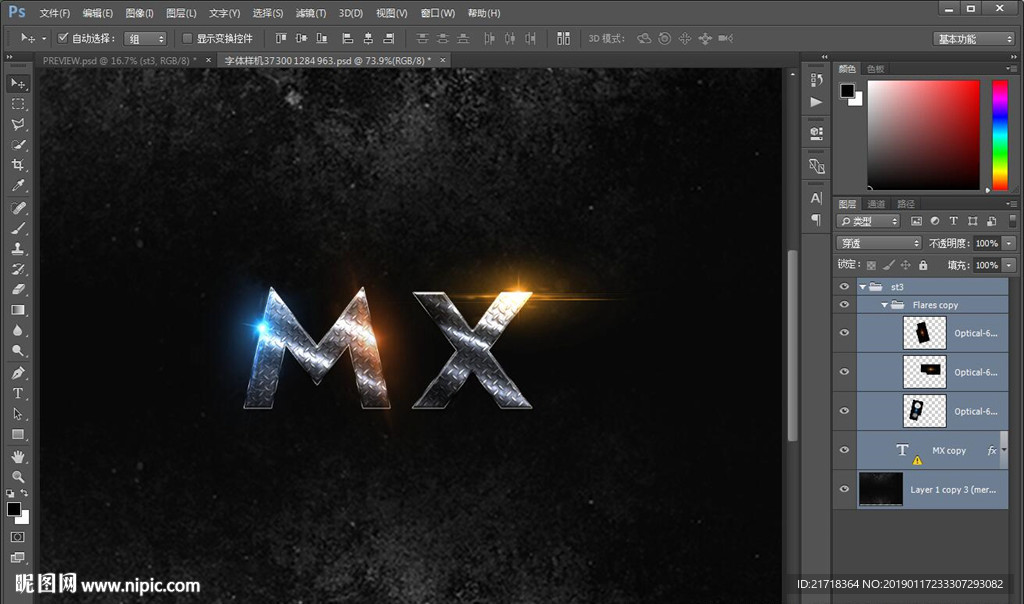Select the Rectangular Marquee tool

[18, 104]
